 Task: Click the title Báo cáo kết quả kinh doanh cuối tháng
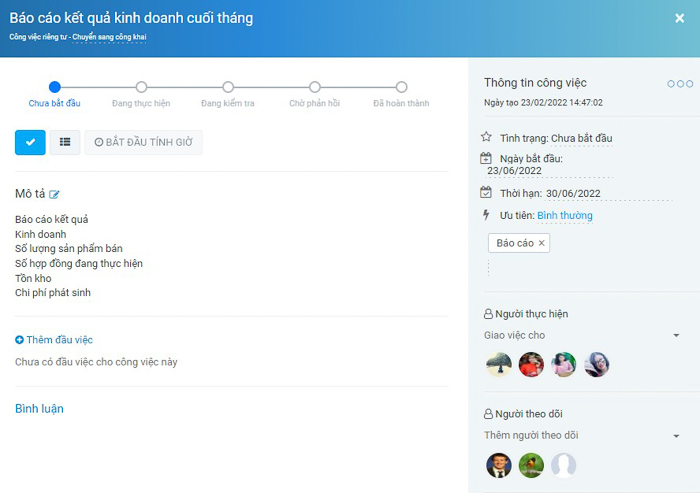point(131,18)
